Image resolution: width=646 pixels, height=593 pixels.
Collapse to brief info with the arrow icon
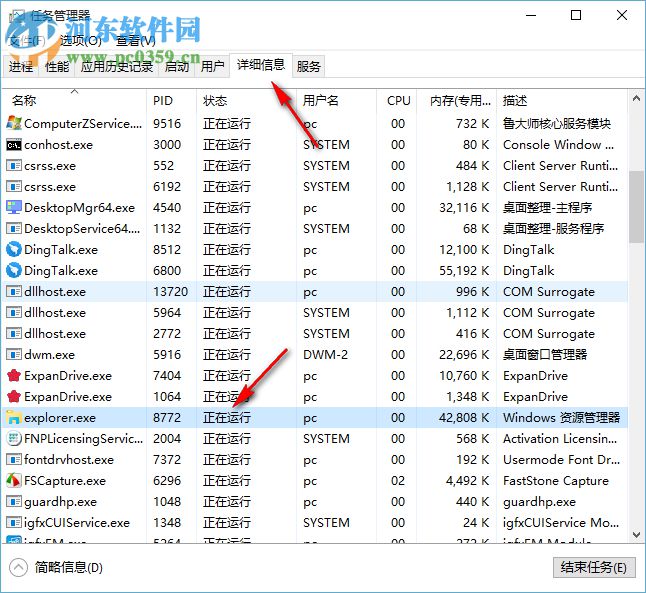pos(19,568)
